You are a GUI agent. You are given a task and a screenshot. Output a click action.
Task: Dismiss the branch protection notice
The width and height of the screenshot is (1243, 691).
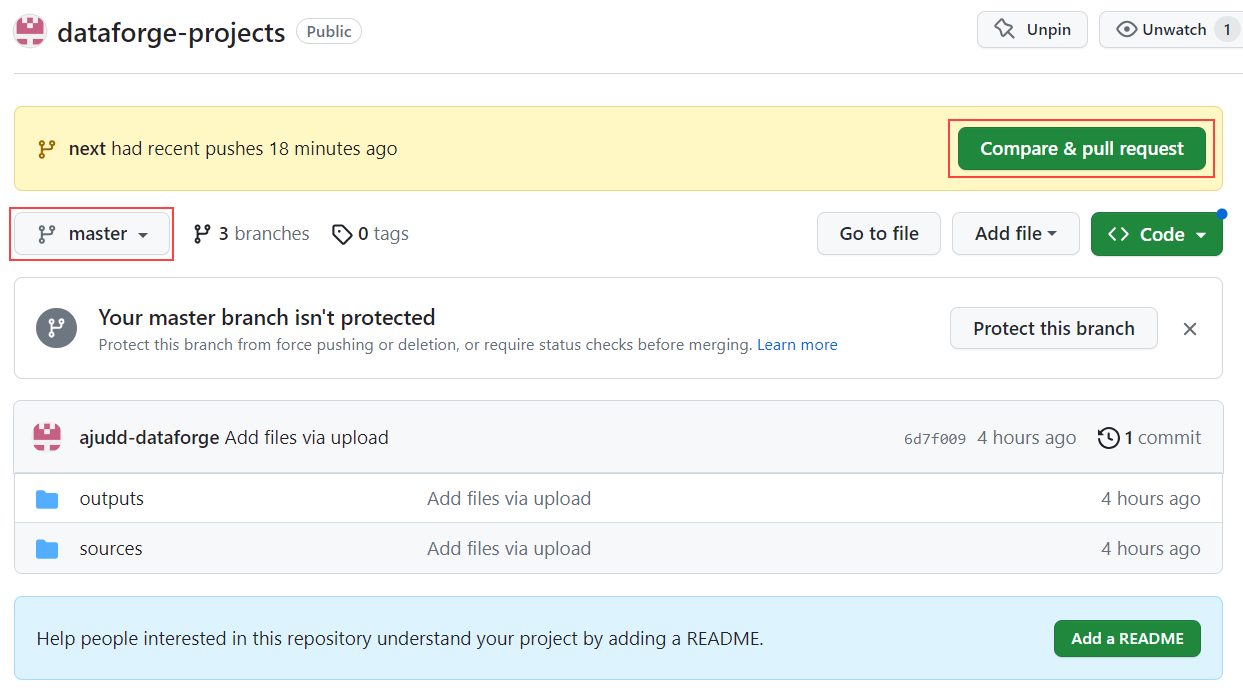coord(1190,329)
